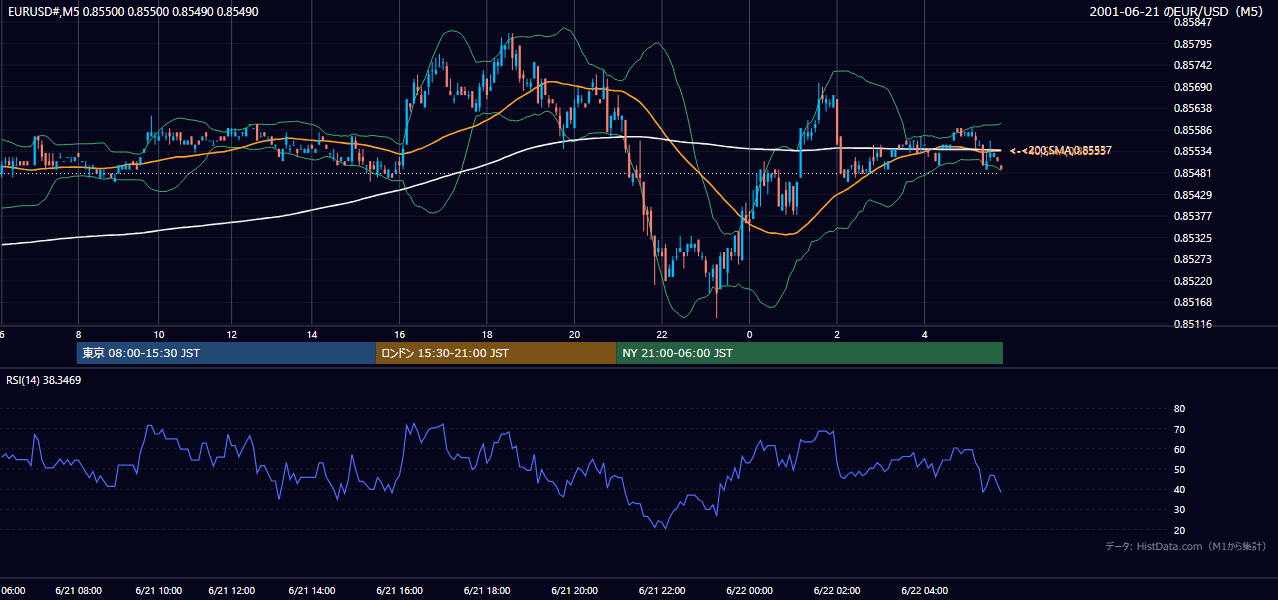The width and height of the screenshot is (1278, 600).
Task: Click price axis value 0.85795
Action: coord(1193,44)
